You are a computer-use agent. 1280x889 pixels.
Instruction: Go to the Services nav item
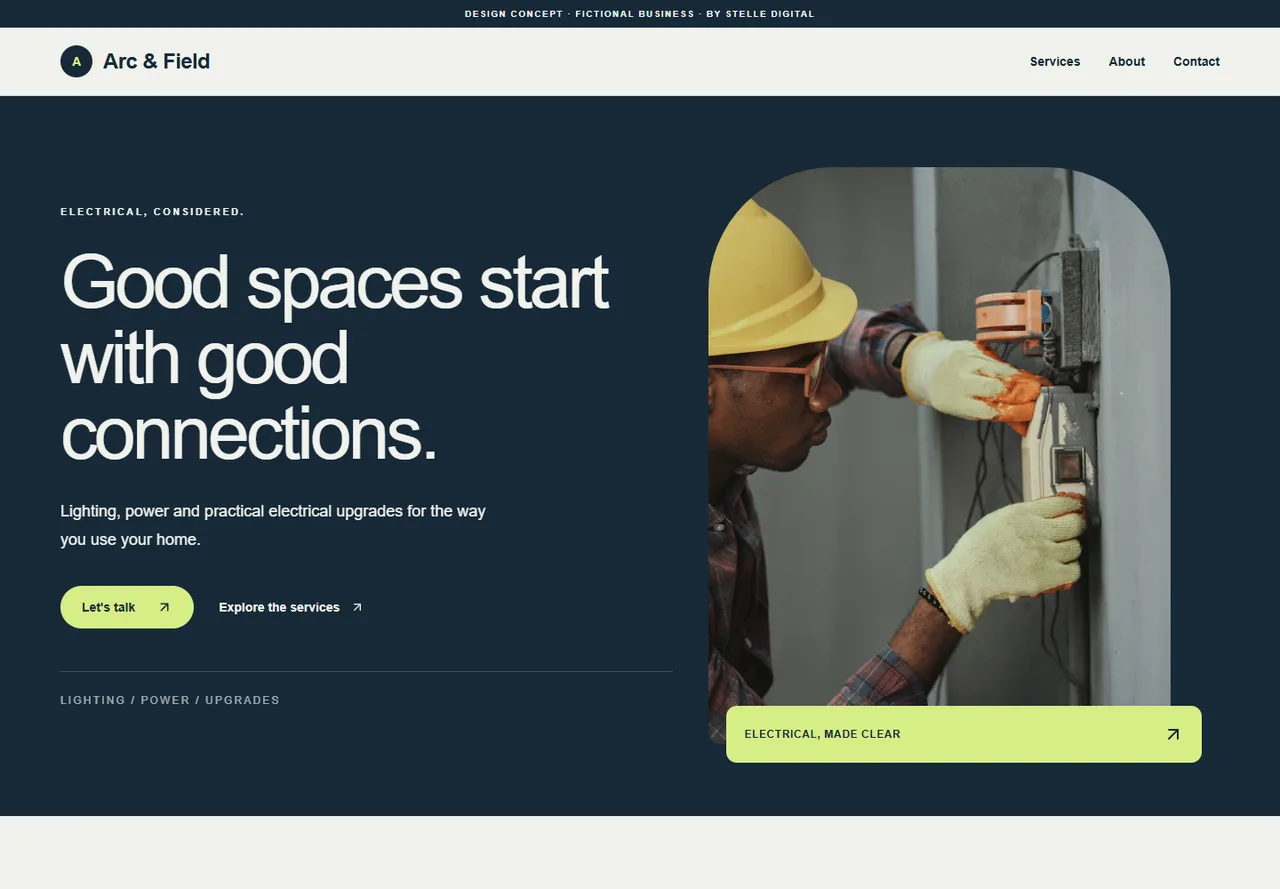coord(1055,61)
